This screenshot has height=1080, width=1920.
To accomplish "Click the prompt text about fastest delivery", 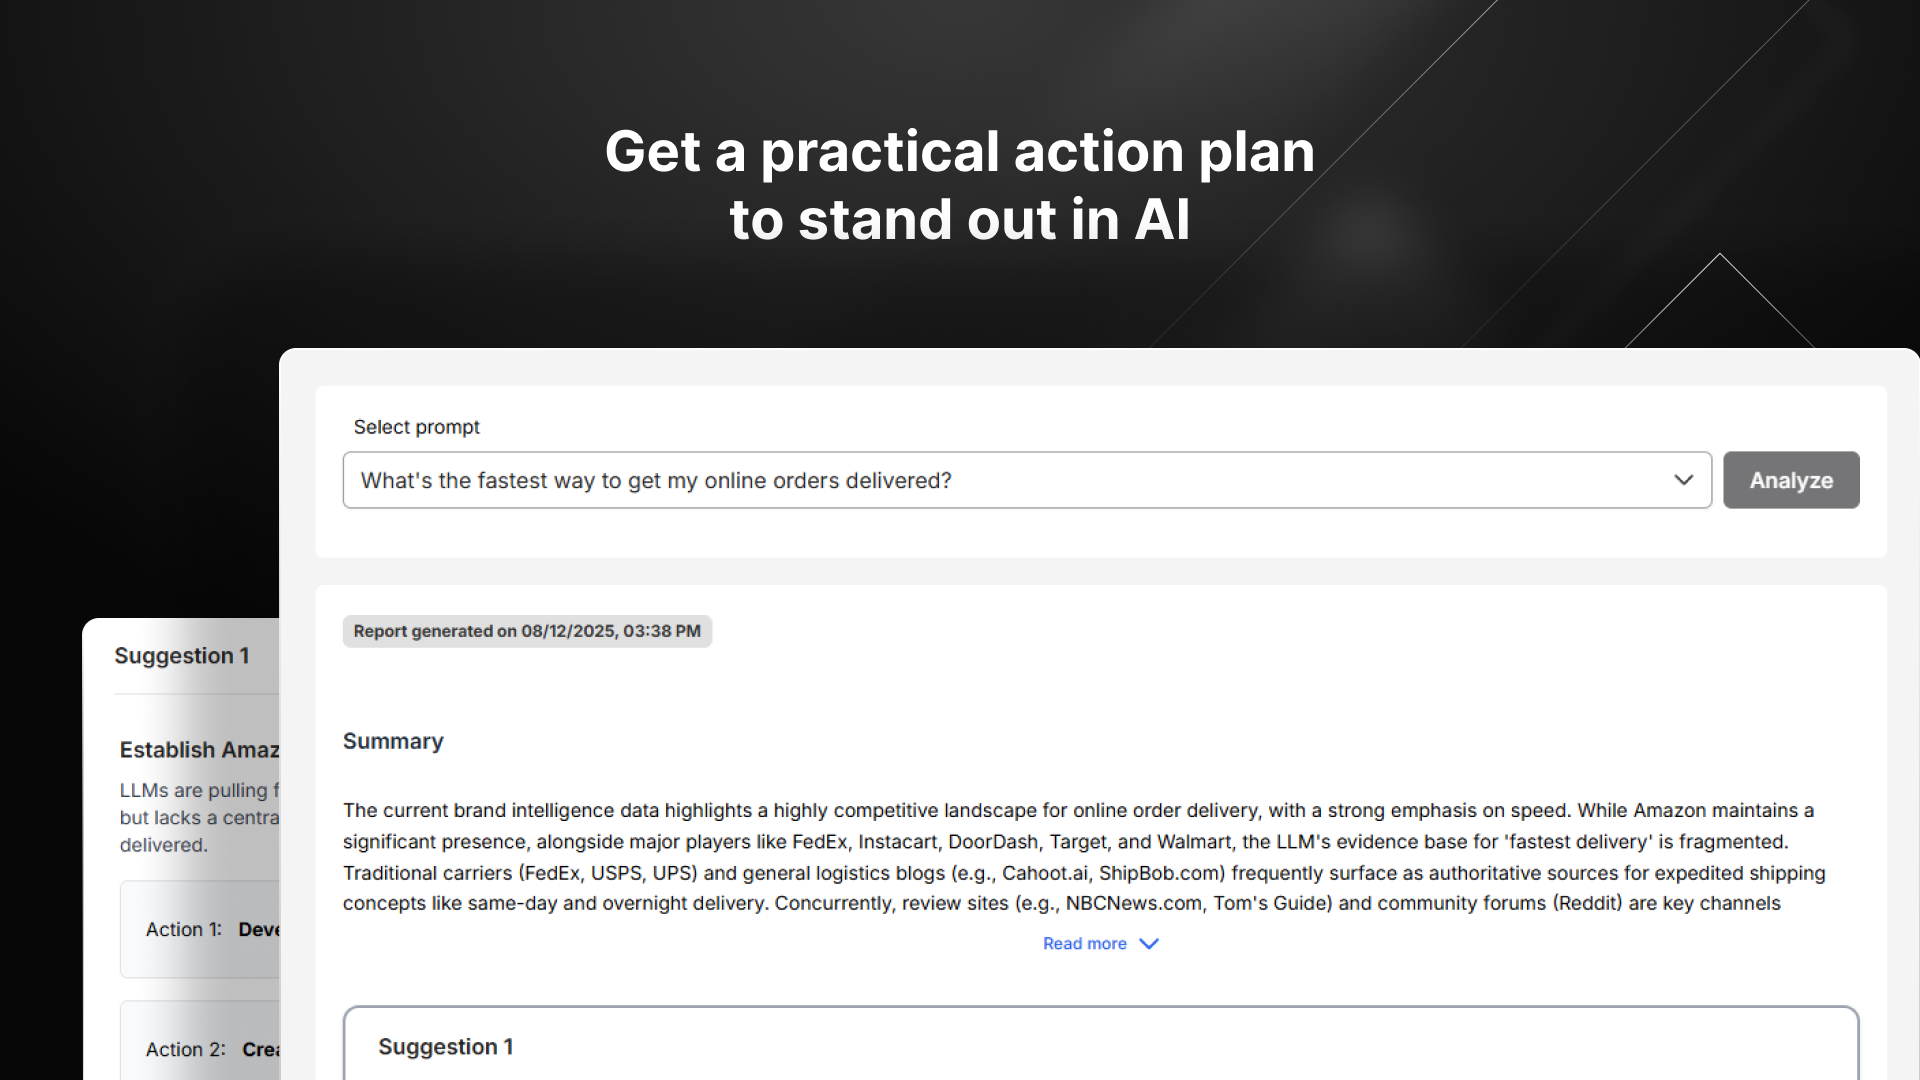I will (x=655, y=481).
